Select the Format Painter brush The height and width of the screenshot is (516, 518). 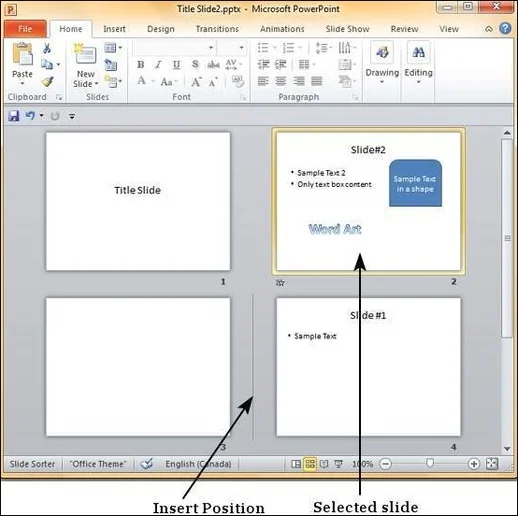point(47,81)
